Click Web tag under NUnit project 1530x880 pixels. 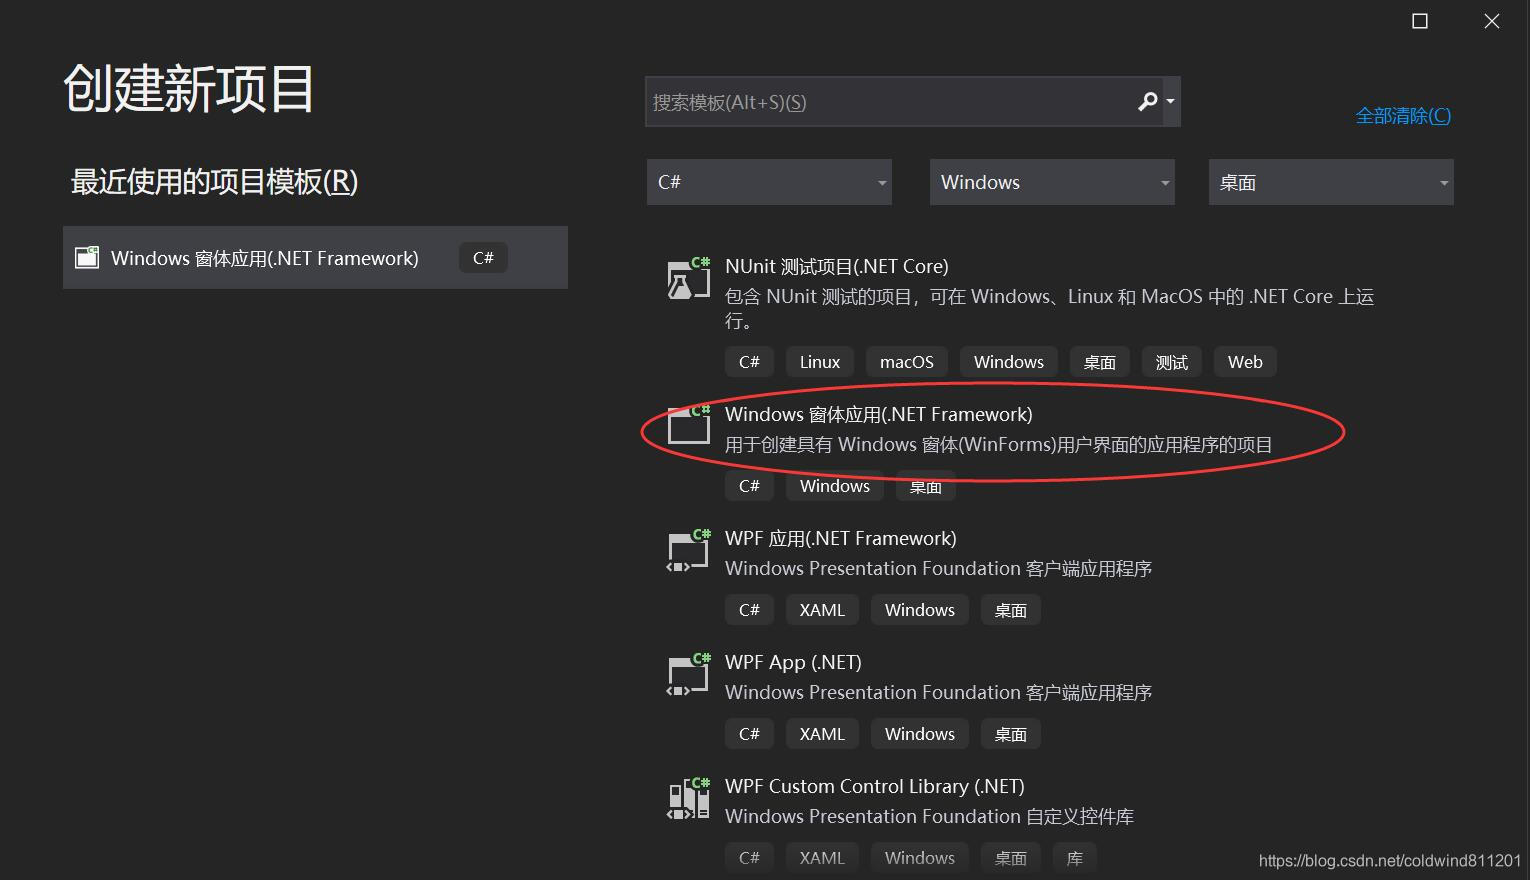[x=1245, y=362]
